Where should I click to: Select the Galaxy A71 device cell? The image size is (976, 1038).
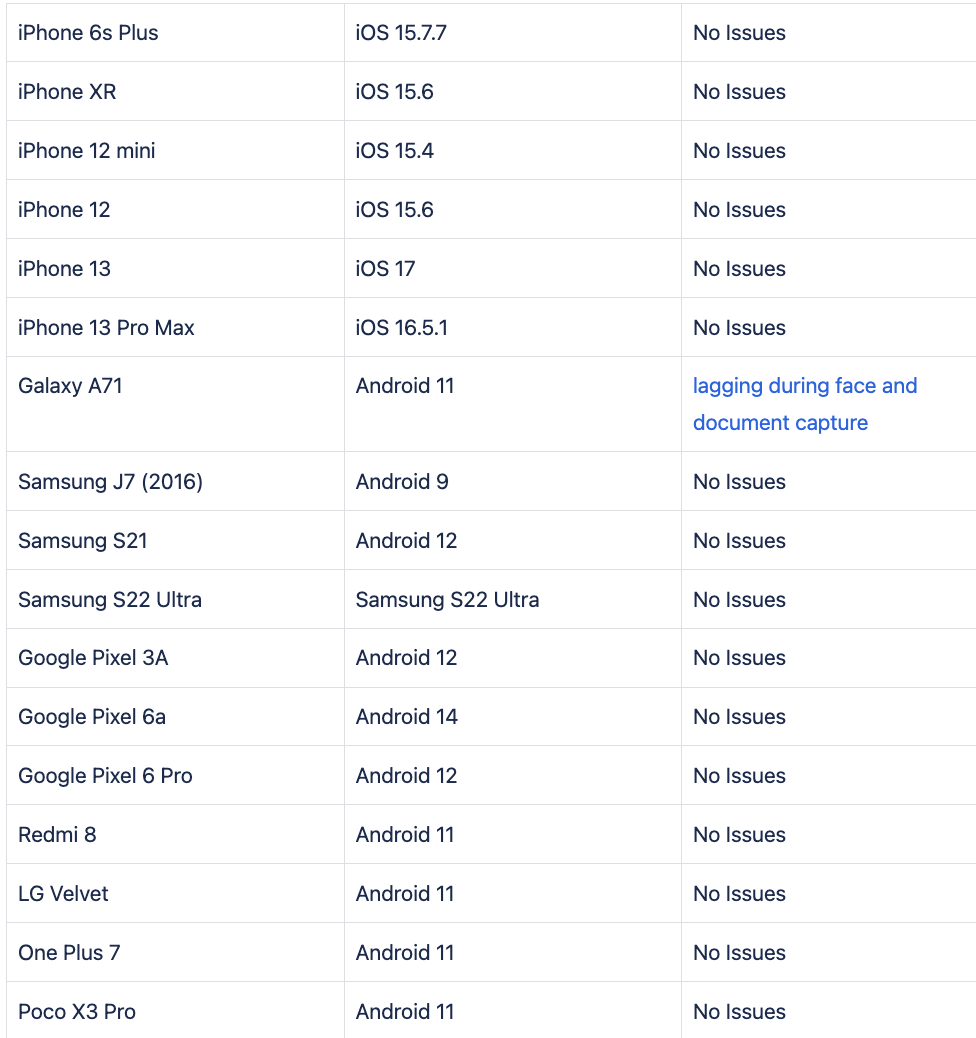[x=175, y=404]
